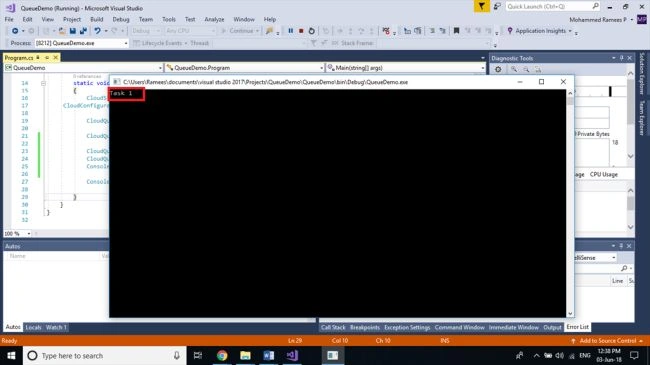Open the QueueDemo.Program class dropdown
Image resolution: width=650 pixels, height=365 pixels.
[245, 68]
